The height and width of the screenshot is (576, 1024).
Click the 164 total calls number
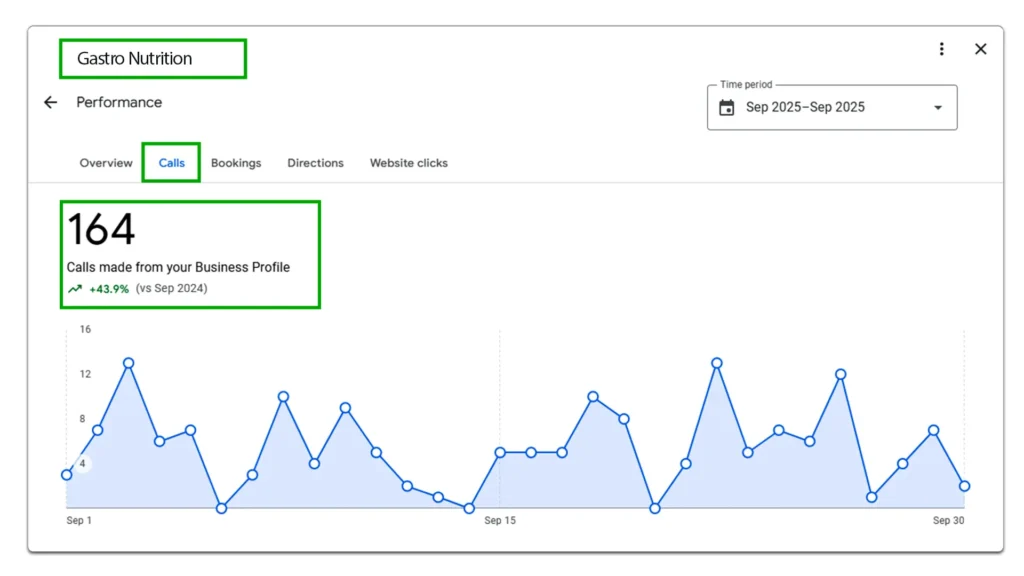pos(101,230)
